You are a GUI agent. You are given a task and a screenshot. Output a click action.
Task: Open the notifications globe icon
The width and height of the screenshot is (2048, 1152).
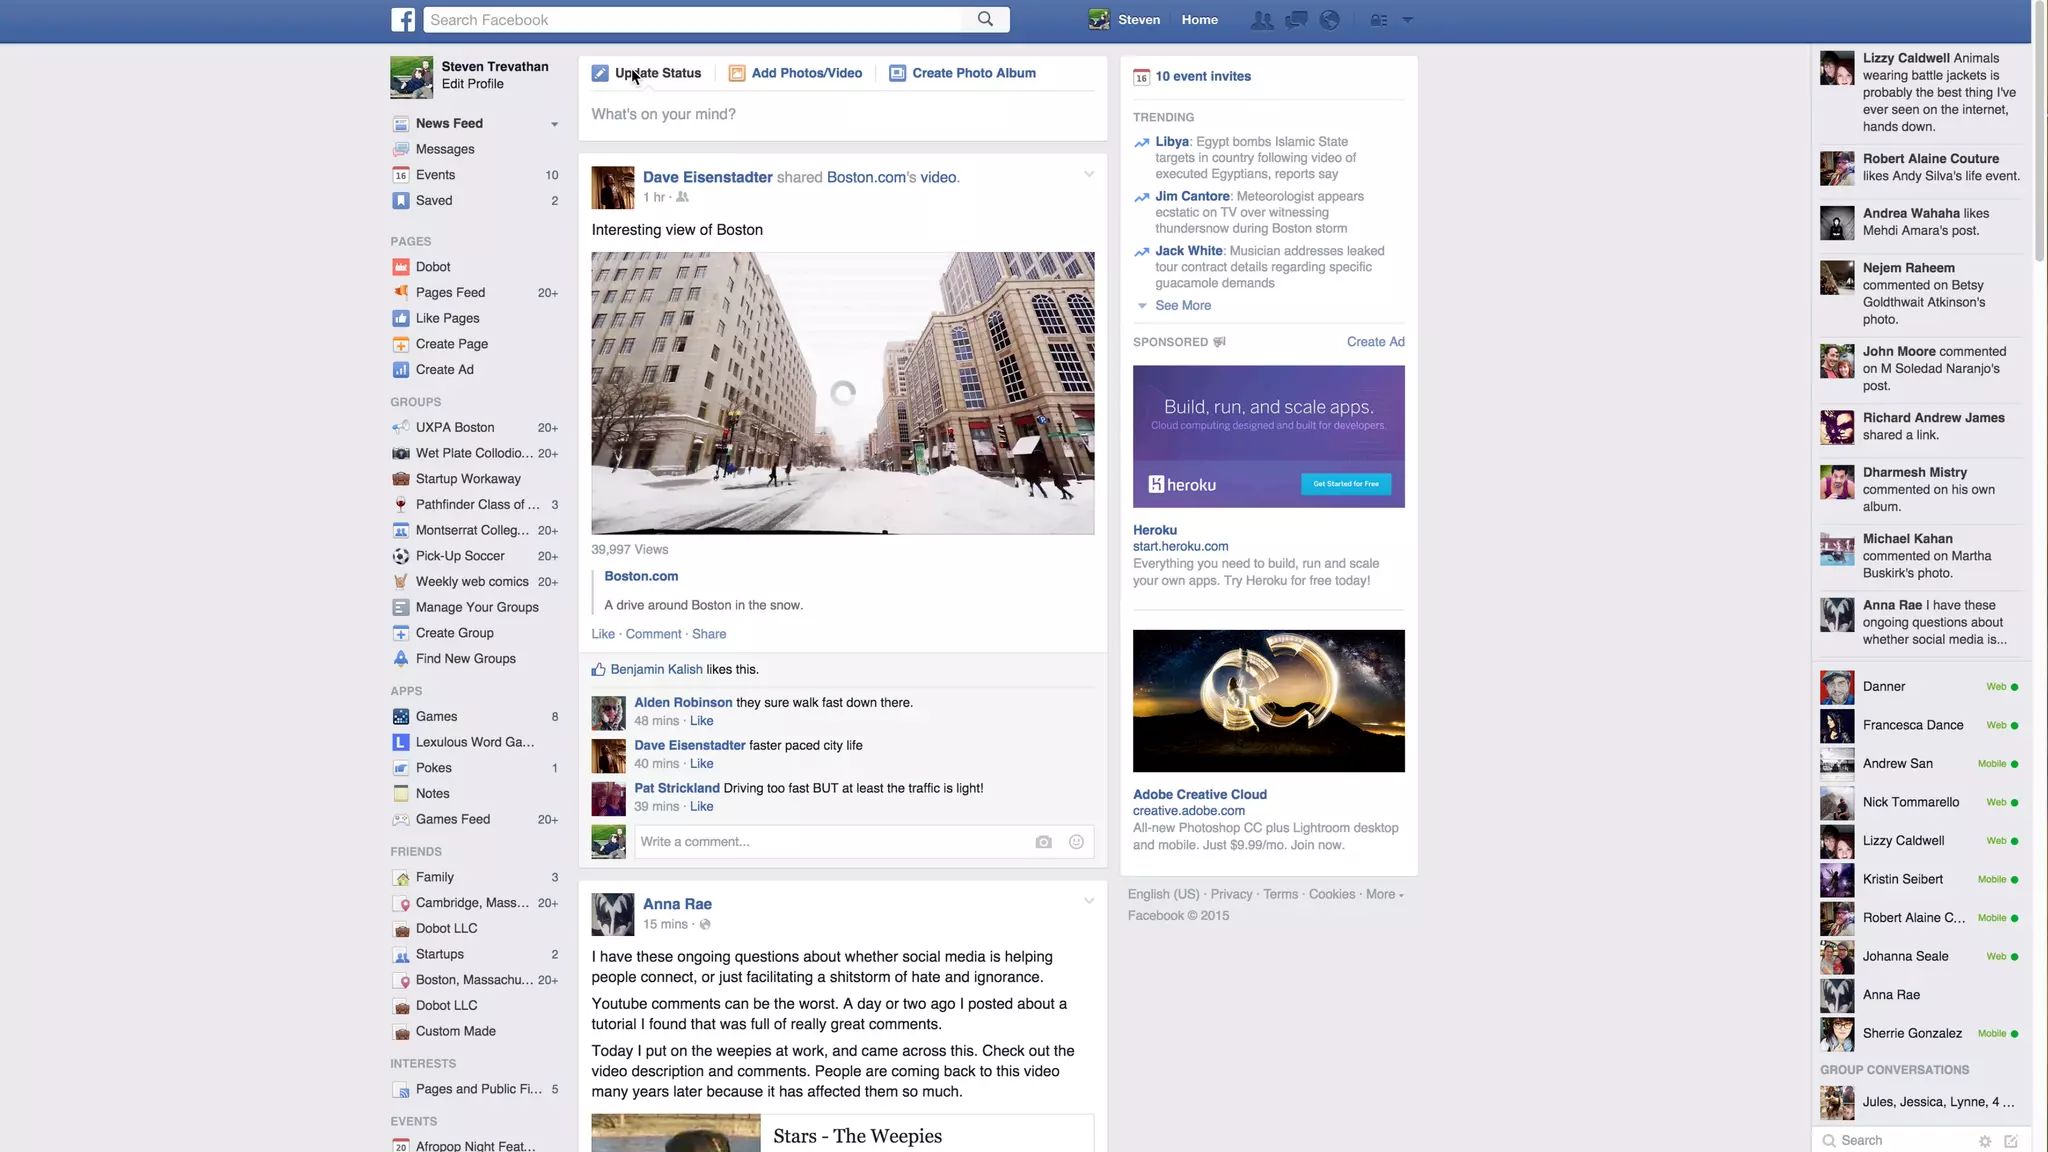tap(1329, 20)
